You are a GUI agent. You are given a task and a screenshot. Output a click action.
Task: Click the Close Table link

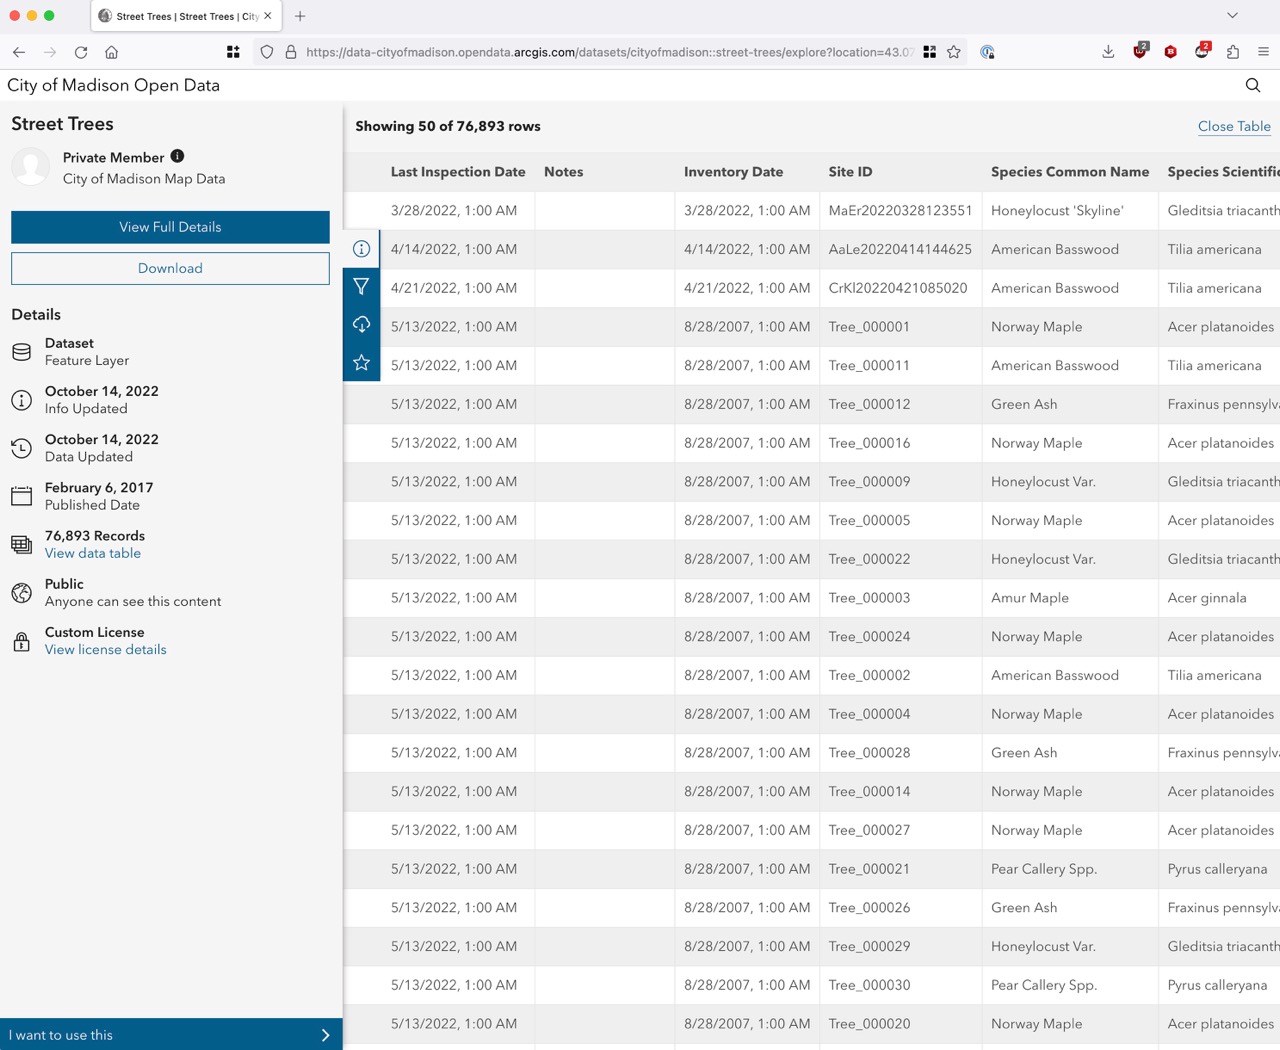coord(1234,126)
